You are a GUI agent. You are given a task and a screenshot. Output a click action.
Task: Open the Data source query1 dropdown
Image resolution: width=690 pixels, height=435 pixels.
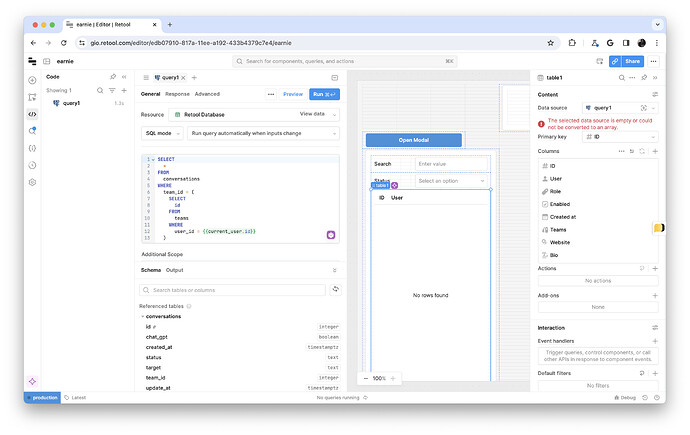click(620, 108)
